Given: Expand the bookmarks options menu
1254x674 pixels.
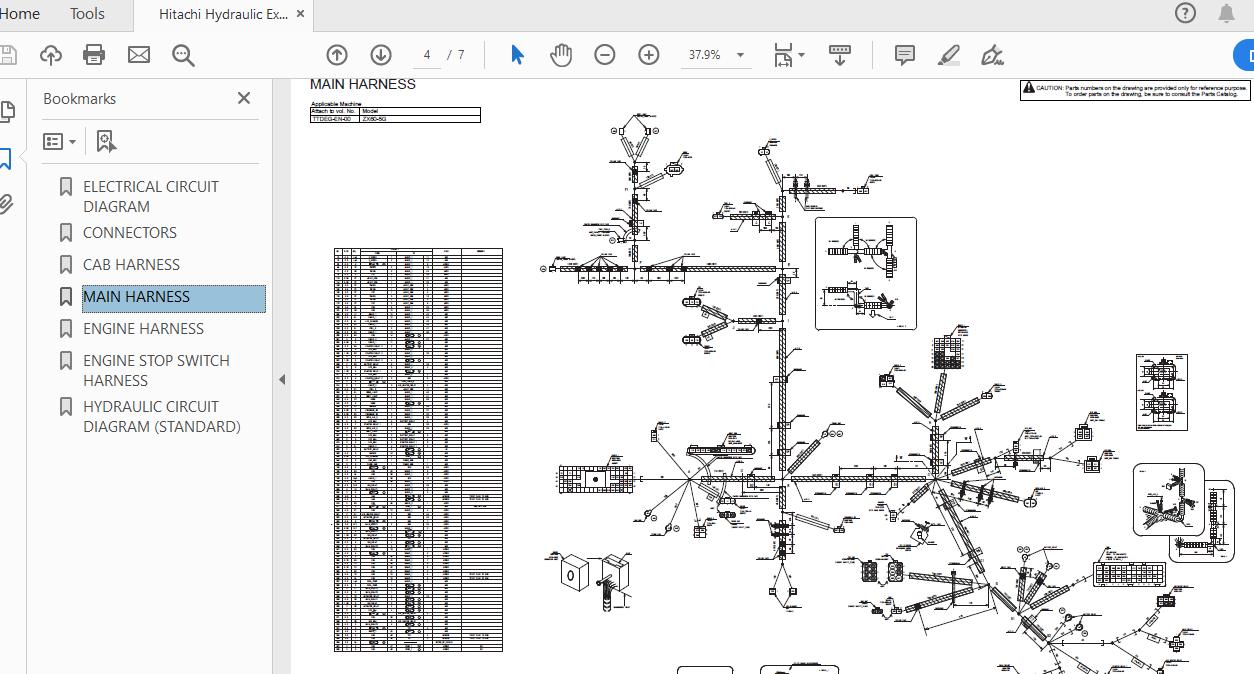Looking at the screenshot, I should tap(60, 142).
